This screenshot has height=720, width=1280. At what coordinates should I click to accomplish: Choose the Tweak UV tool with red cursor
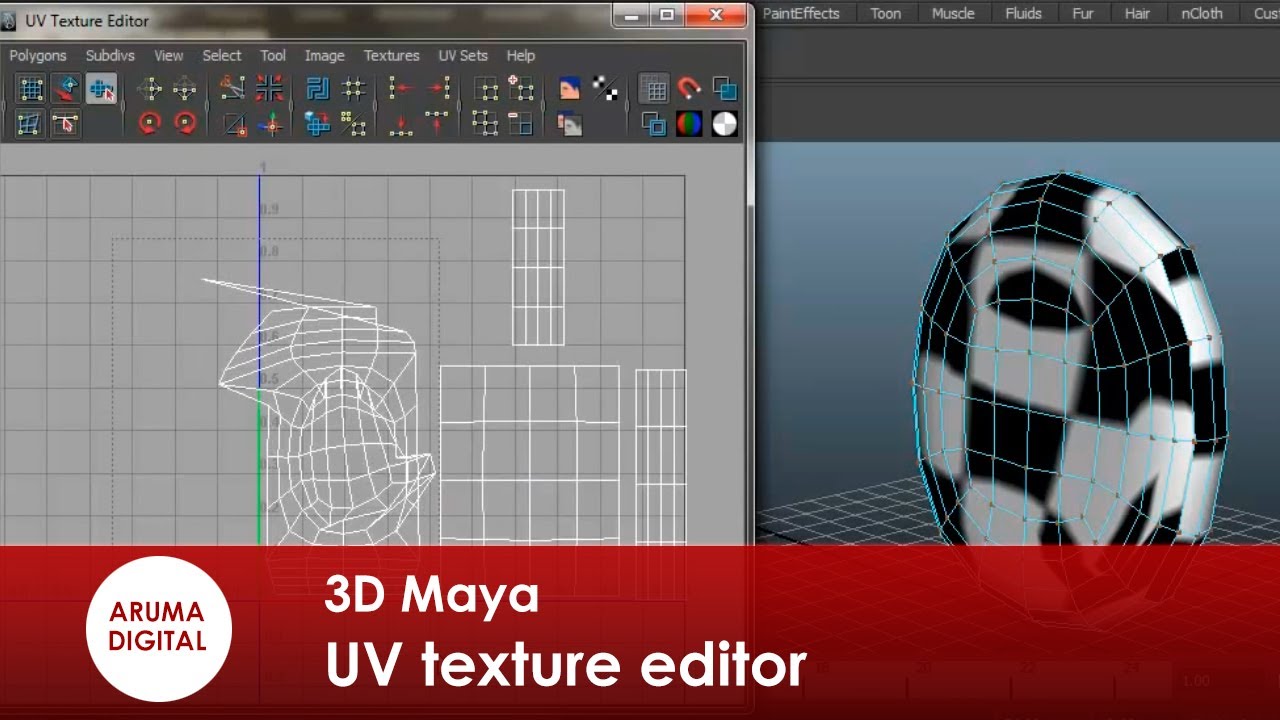(66, 124)
